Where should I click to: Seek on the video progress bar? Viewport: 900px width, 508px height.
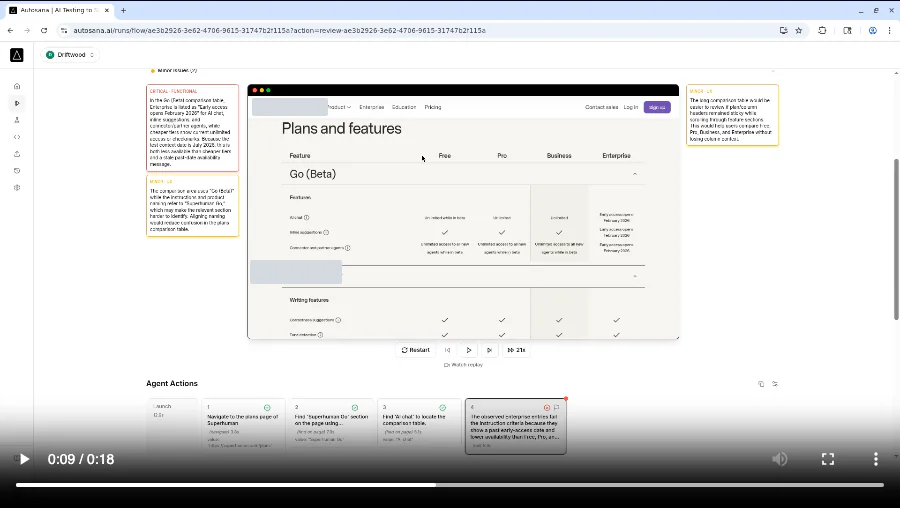pyautogui.click(x=449, y=485)
